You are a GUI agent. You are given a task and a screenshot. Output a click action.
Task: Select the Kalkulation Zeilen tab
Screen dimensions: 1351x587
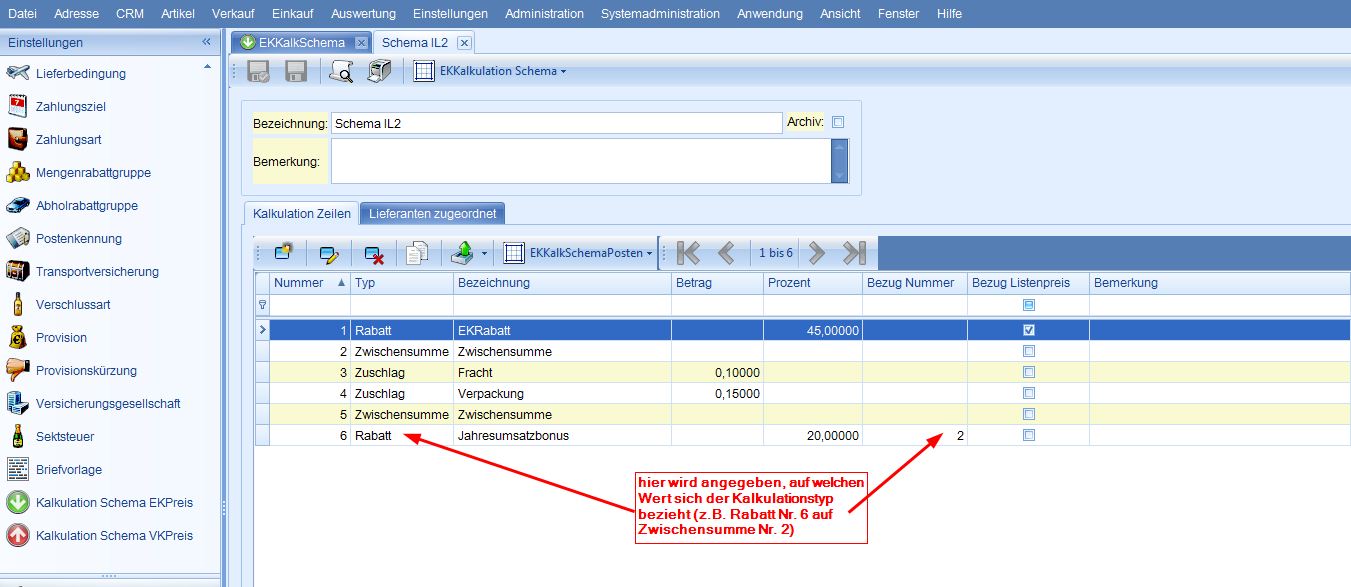(x=301, y=213)
